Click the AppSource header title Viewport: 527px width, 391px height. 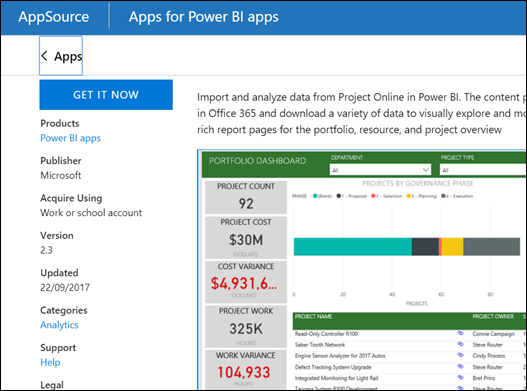coord(54,17)
